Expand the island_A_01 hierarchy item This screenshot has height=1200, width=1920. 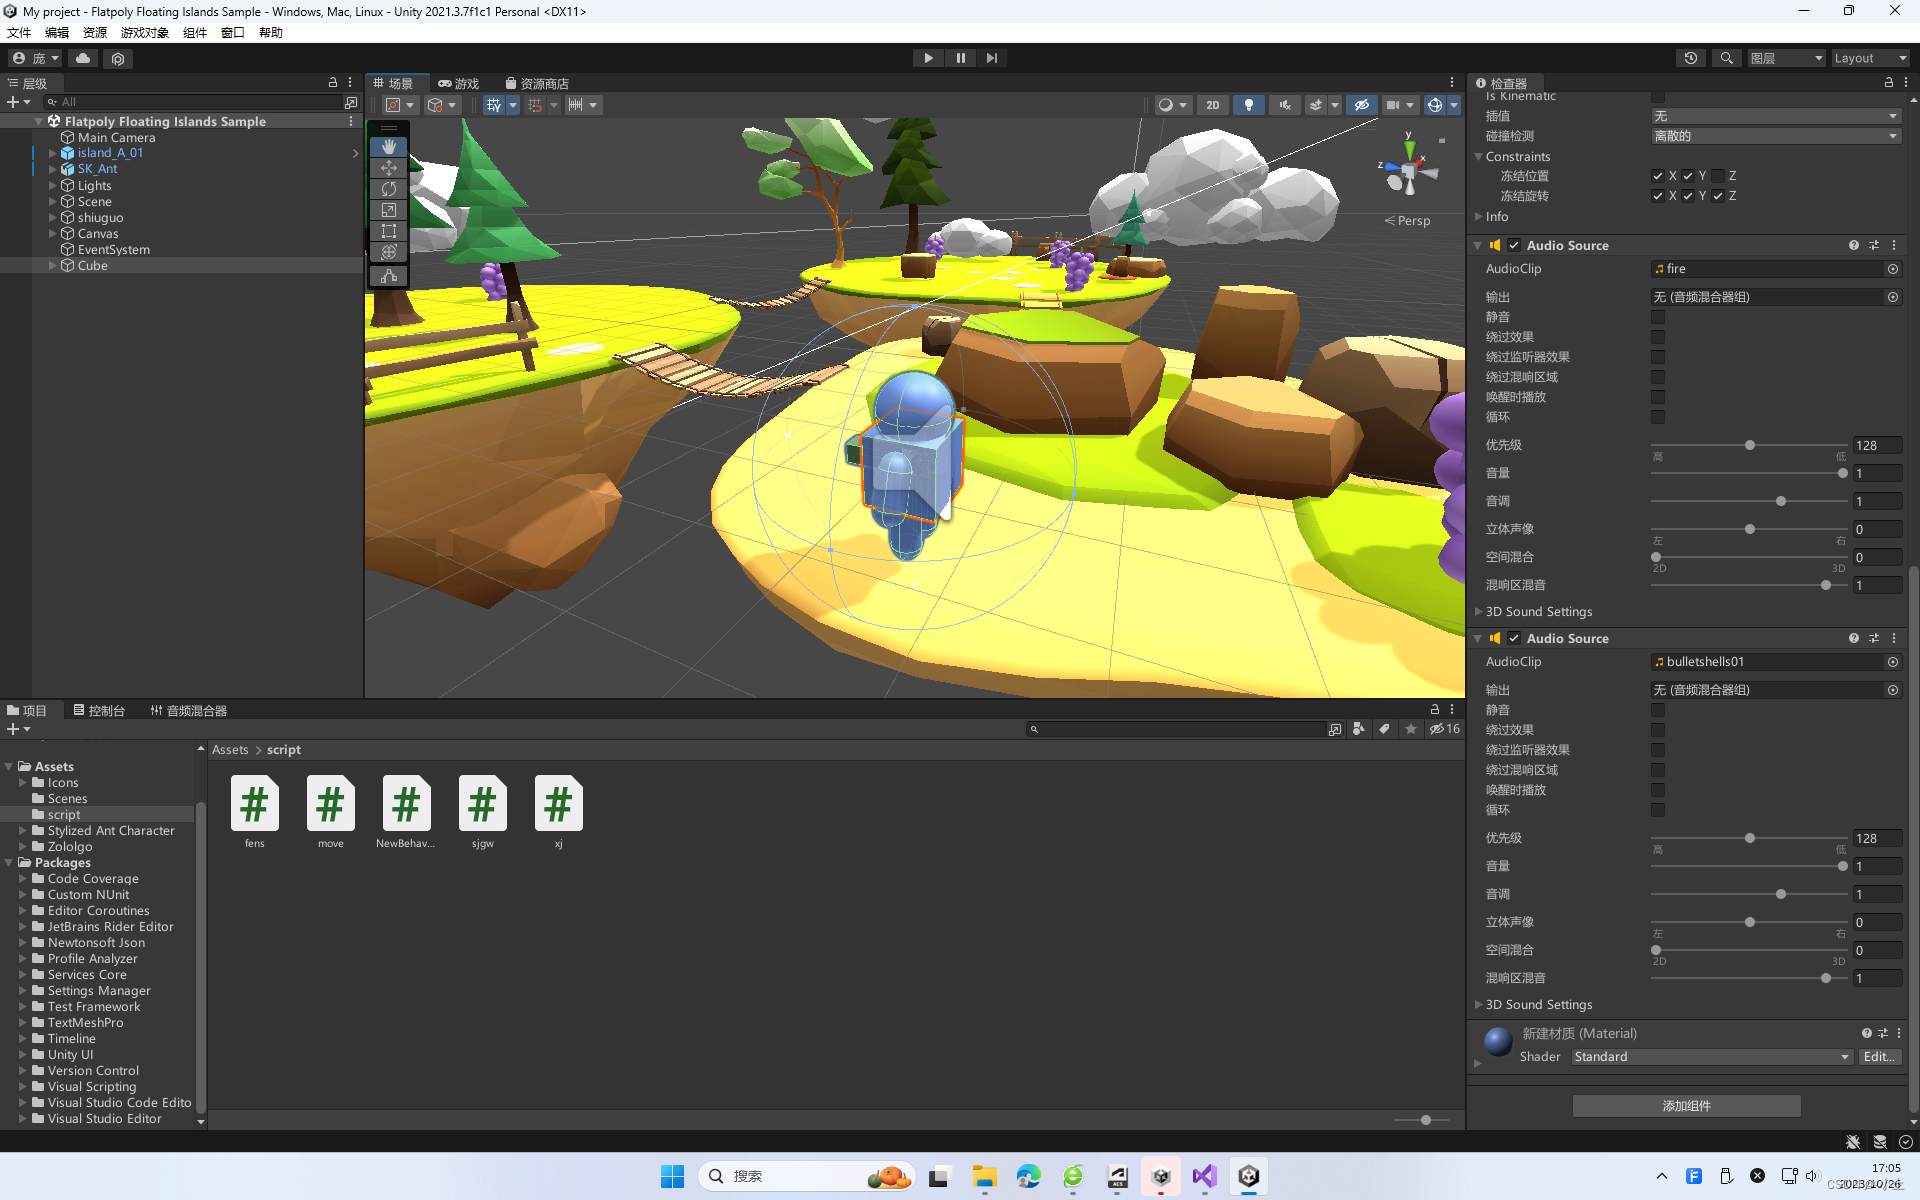[52, 153]
